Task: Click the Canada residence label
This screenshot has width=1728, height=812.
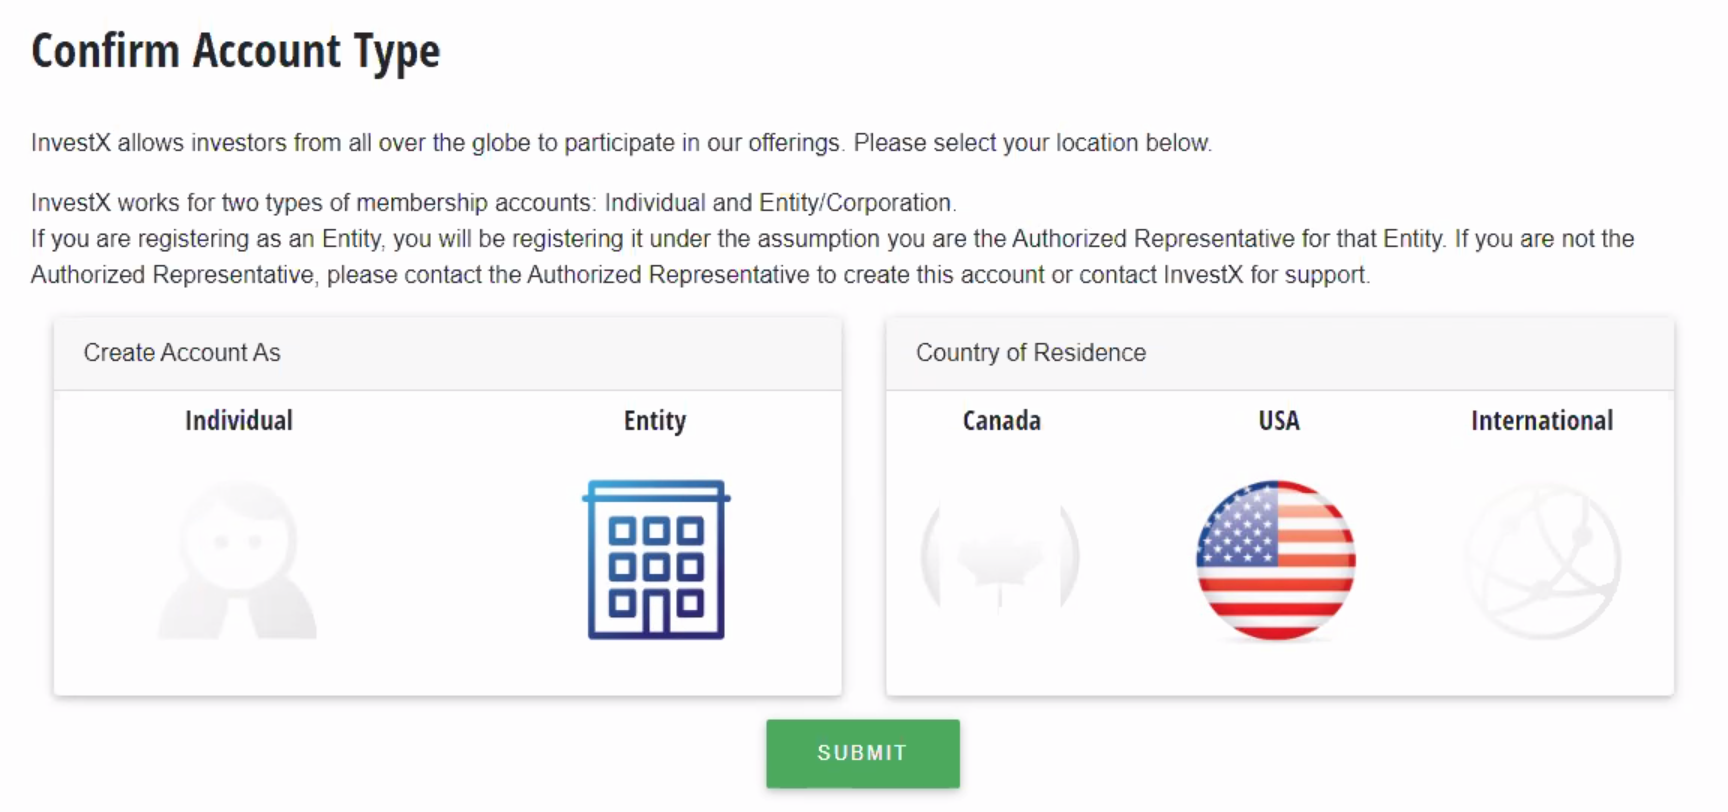Action: pyautogui.click(x=1002, y=421)
